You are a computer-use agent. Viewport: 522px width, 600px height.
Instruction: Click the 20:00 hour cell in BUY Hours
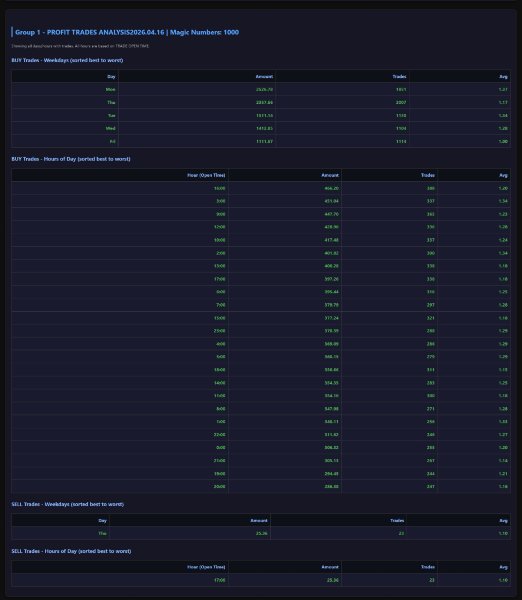click(120, 487)
